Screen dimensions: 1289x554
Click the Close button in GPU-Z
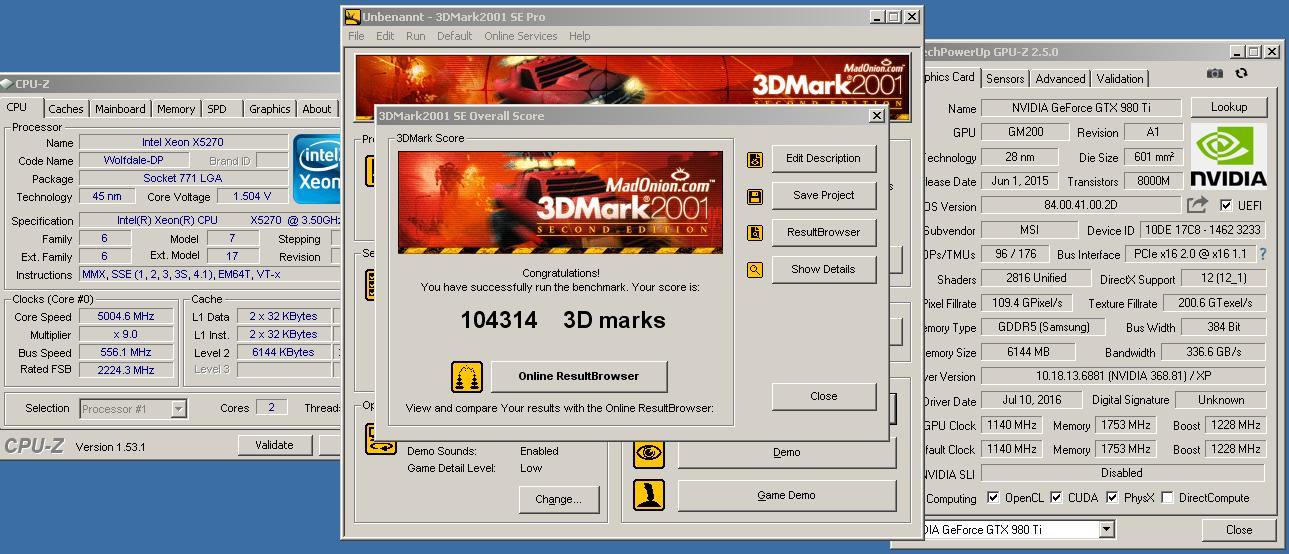point(1238,530)
